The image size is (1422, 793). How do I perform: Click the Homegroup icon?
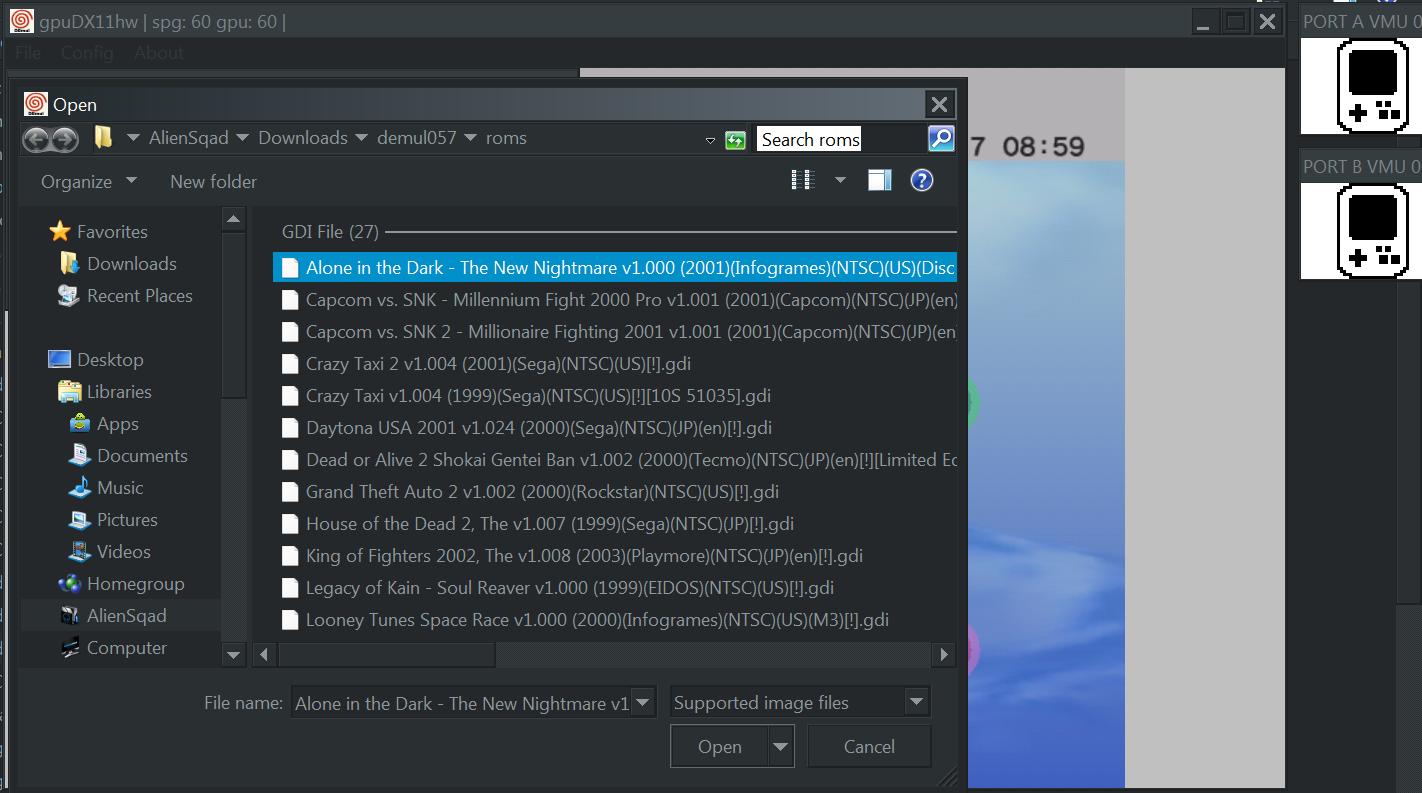pos(69,583)
